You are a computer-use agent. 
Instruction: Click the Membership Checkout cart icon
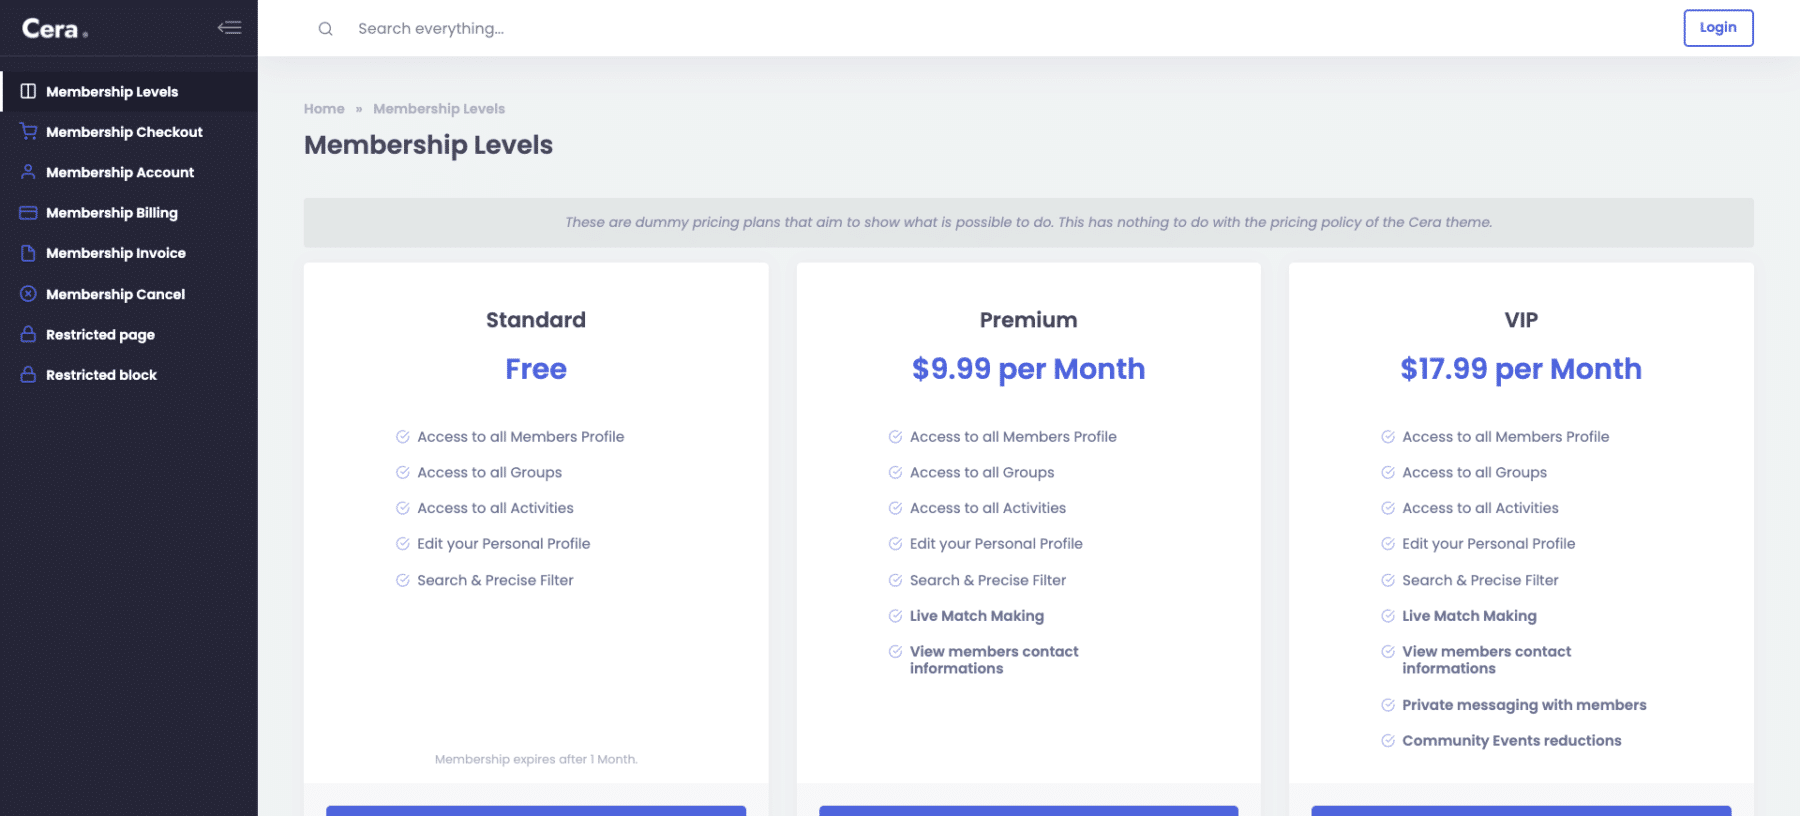tap(27, 131)
